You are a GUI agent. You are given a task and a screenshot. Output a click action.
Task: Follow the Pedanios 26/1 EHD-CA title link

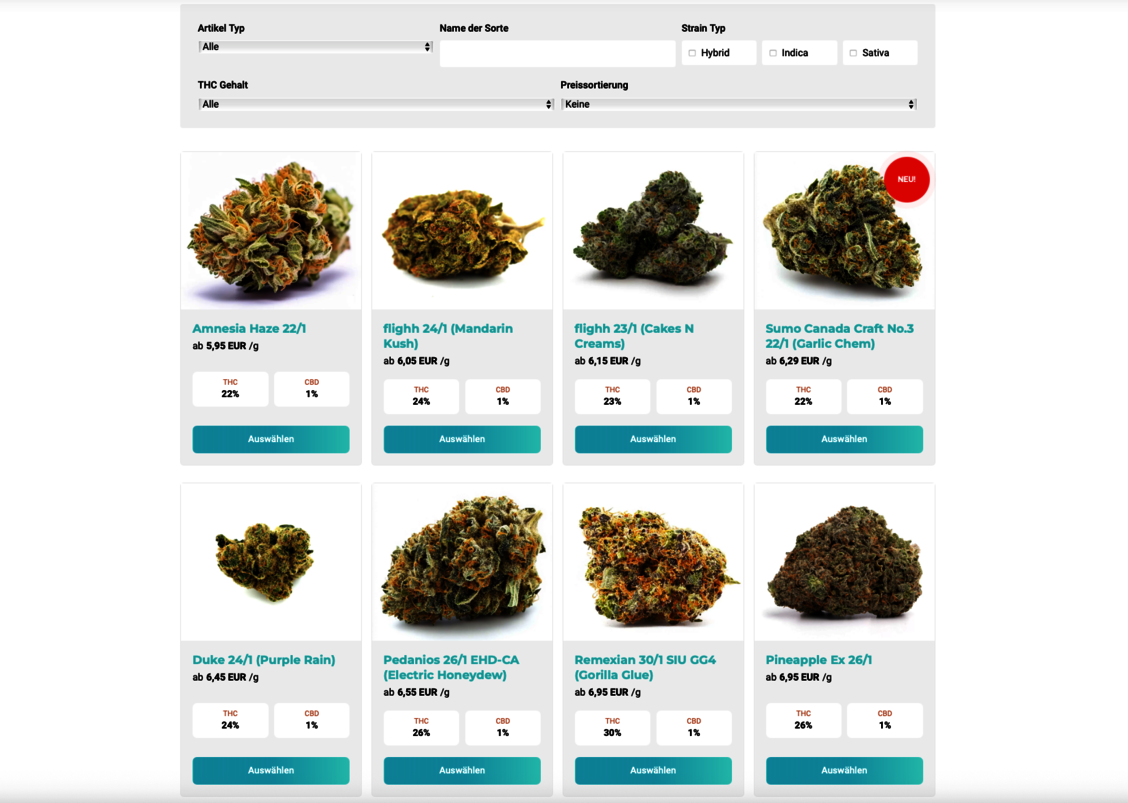click(x=451, y=667)
